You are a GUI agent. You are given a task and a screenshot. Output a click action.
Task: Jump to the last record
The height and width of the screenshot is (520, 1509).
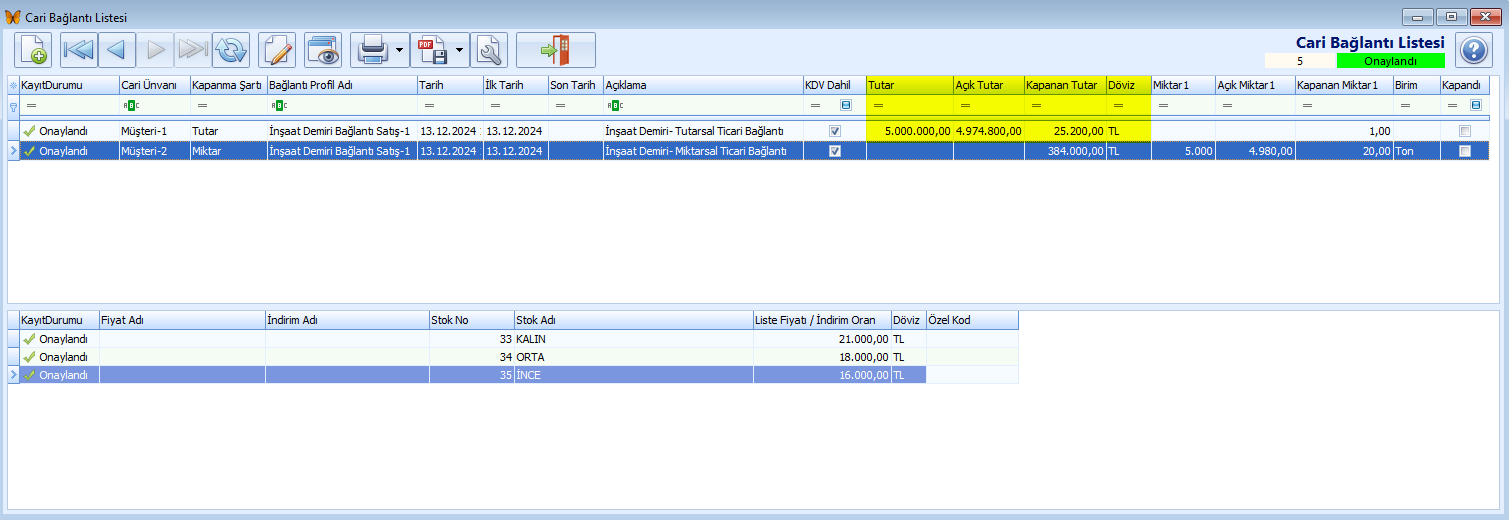[x=192, y=49]
